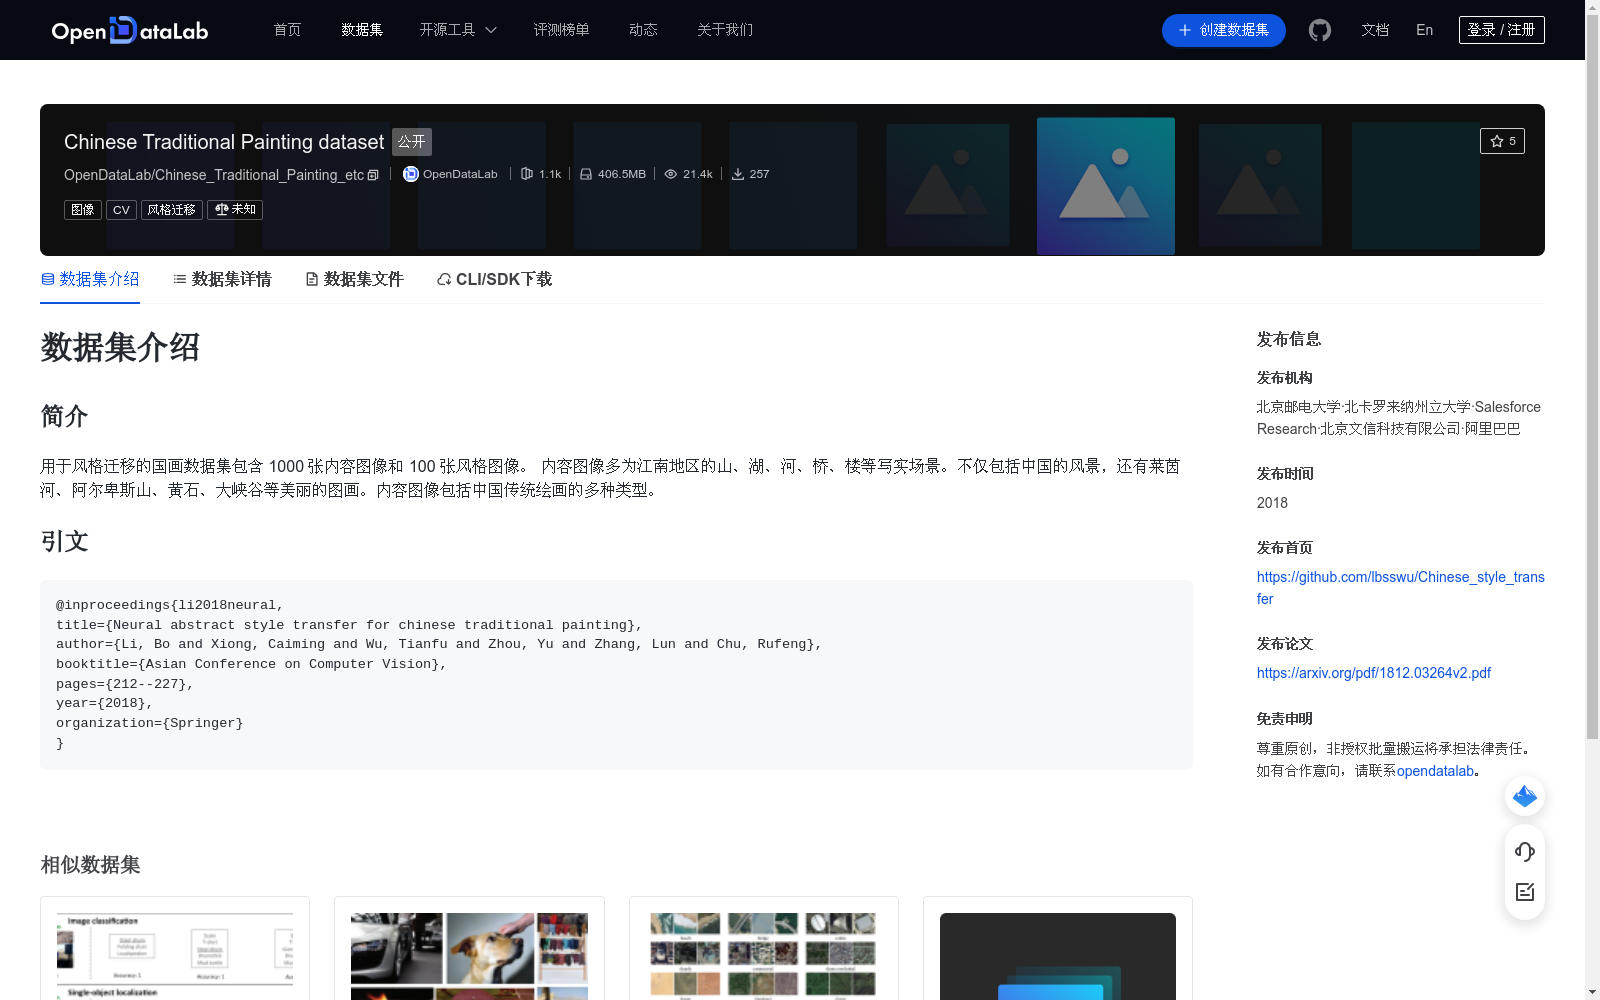This screenshot has height=1000, width=1600.
Task: Click the 风格迁移 tag
Action: pyautogui.click(x=172, y=210)
